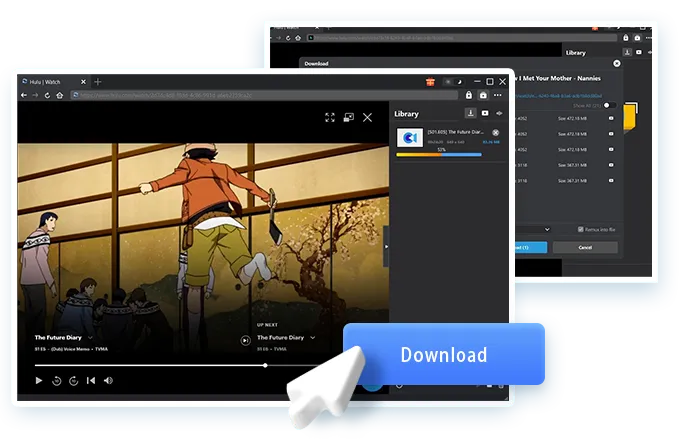Preview third 472.18 MB stream row
This screenshot has width=686, height=439.
(611, 149)
